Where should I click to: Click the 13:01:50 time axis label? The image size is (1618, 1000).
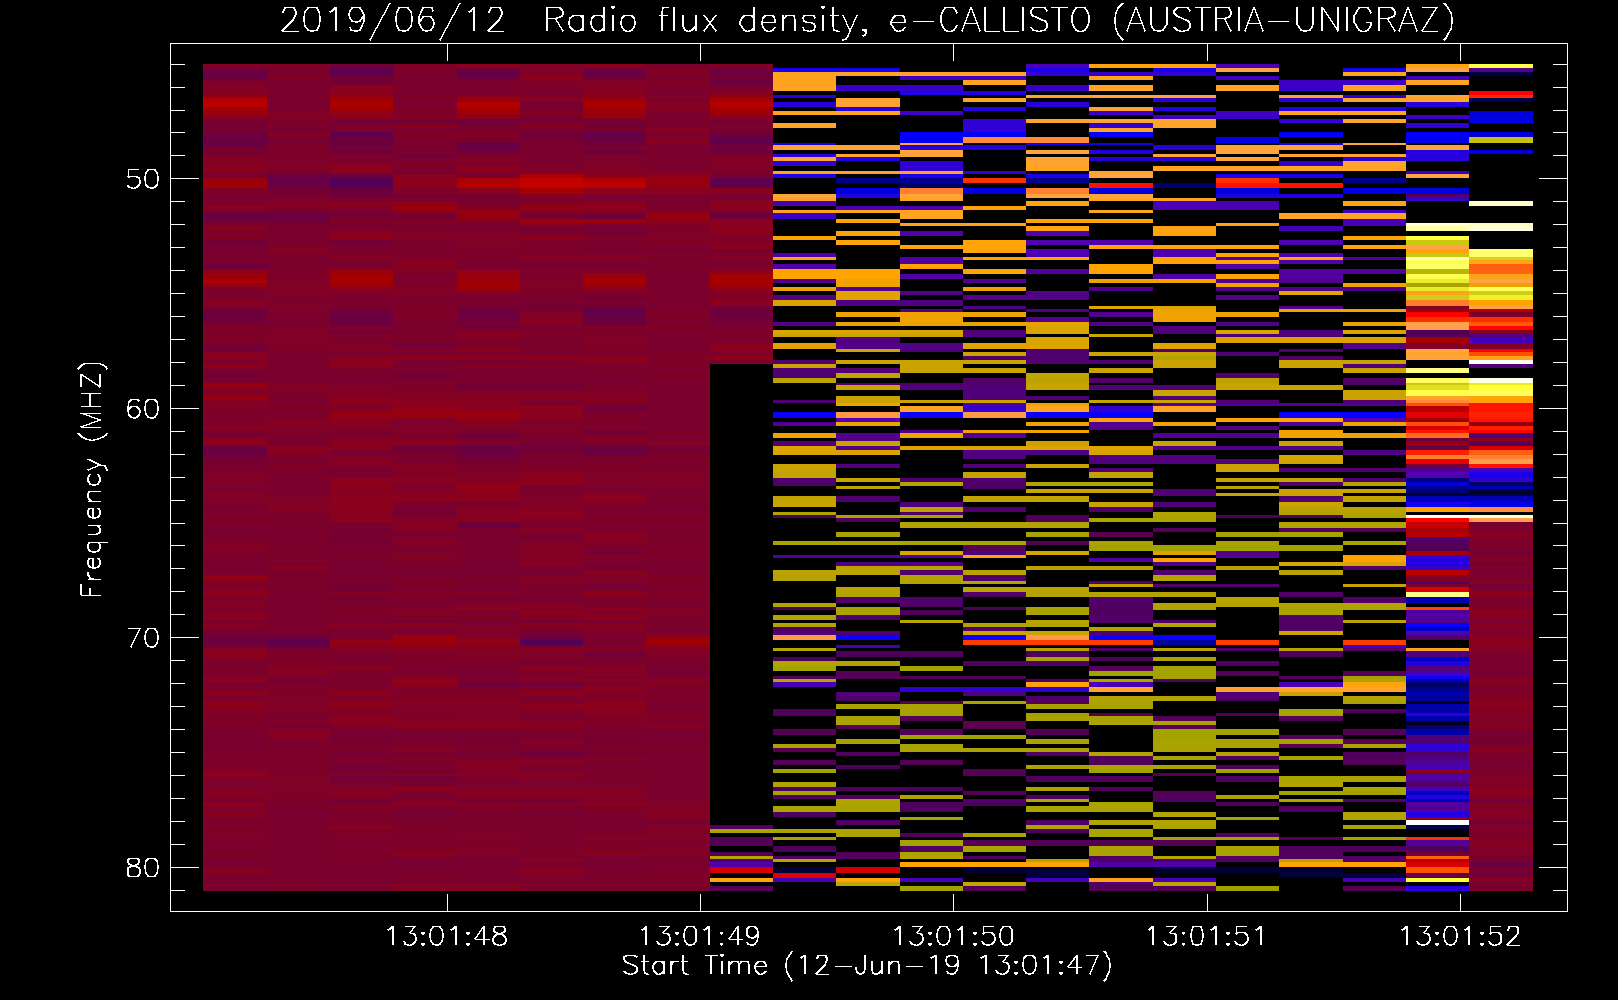click(953, 937)
